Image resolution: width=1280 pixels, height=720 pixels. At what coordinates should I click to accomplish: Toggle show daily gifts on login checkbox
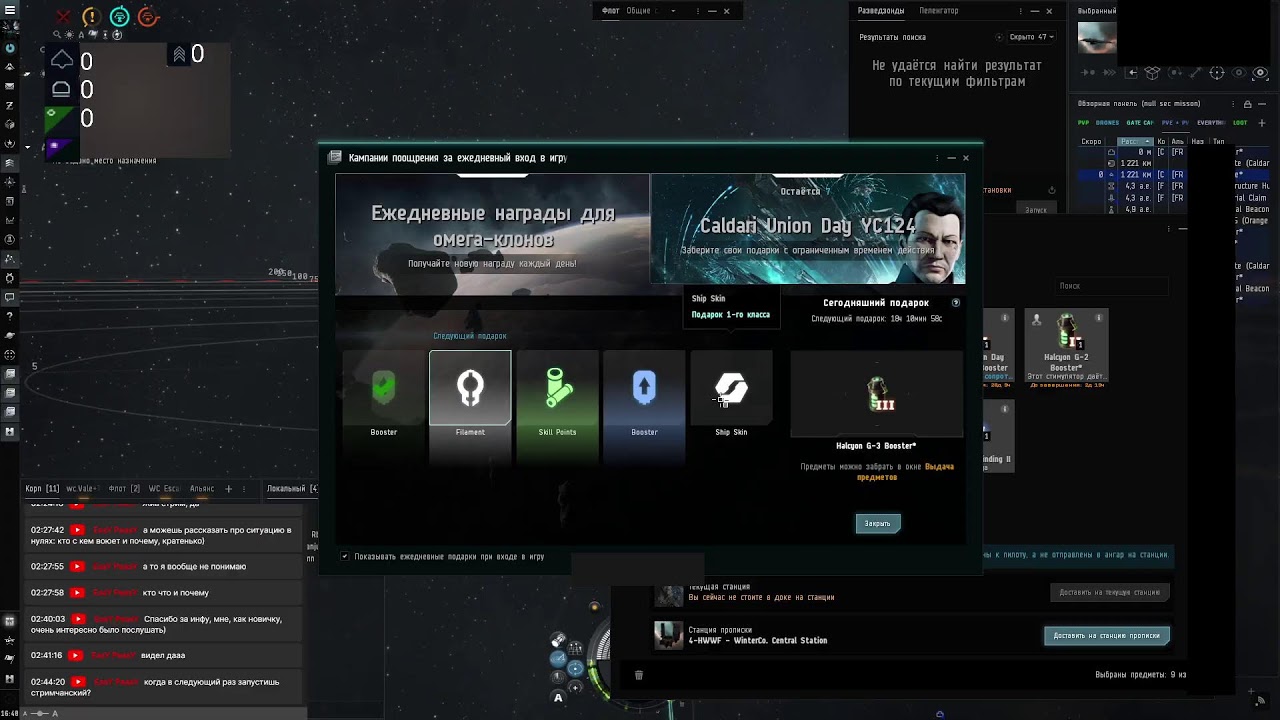345,556
